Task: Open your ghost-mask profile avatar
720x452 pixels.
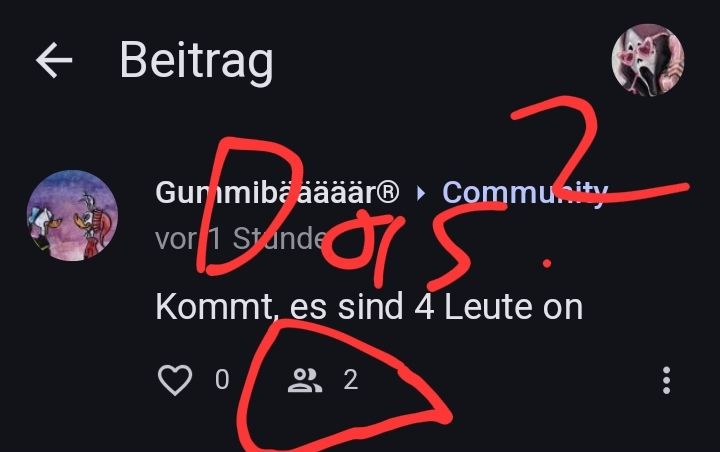Action: [x=648, y=60]
